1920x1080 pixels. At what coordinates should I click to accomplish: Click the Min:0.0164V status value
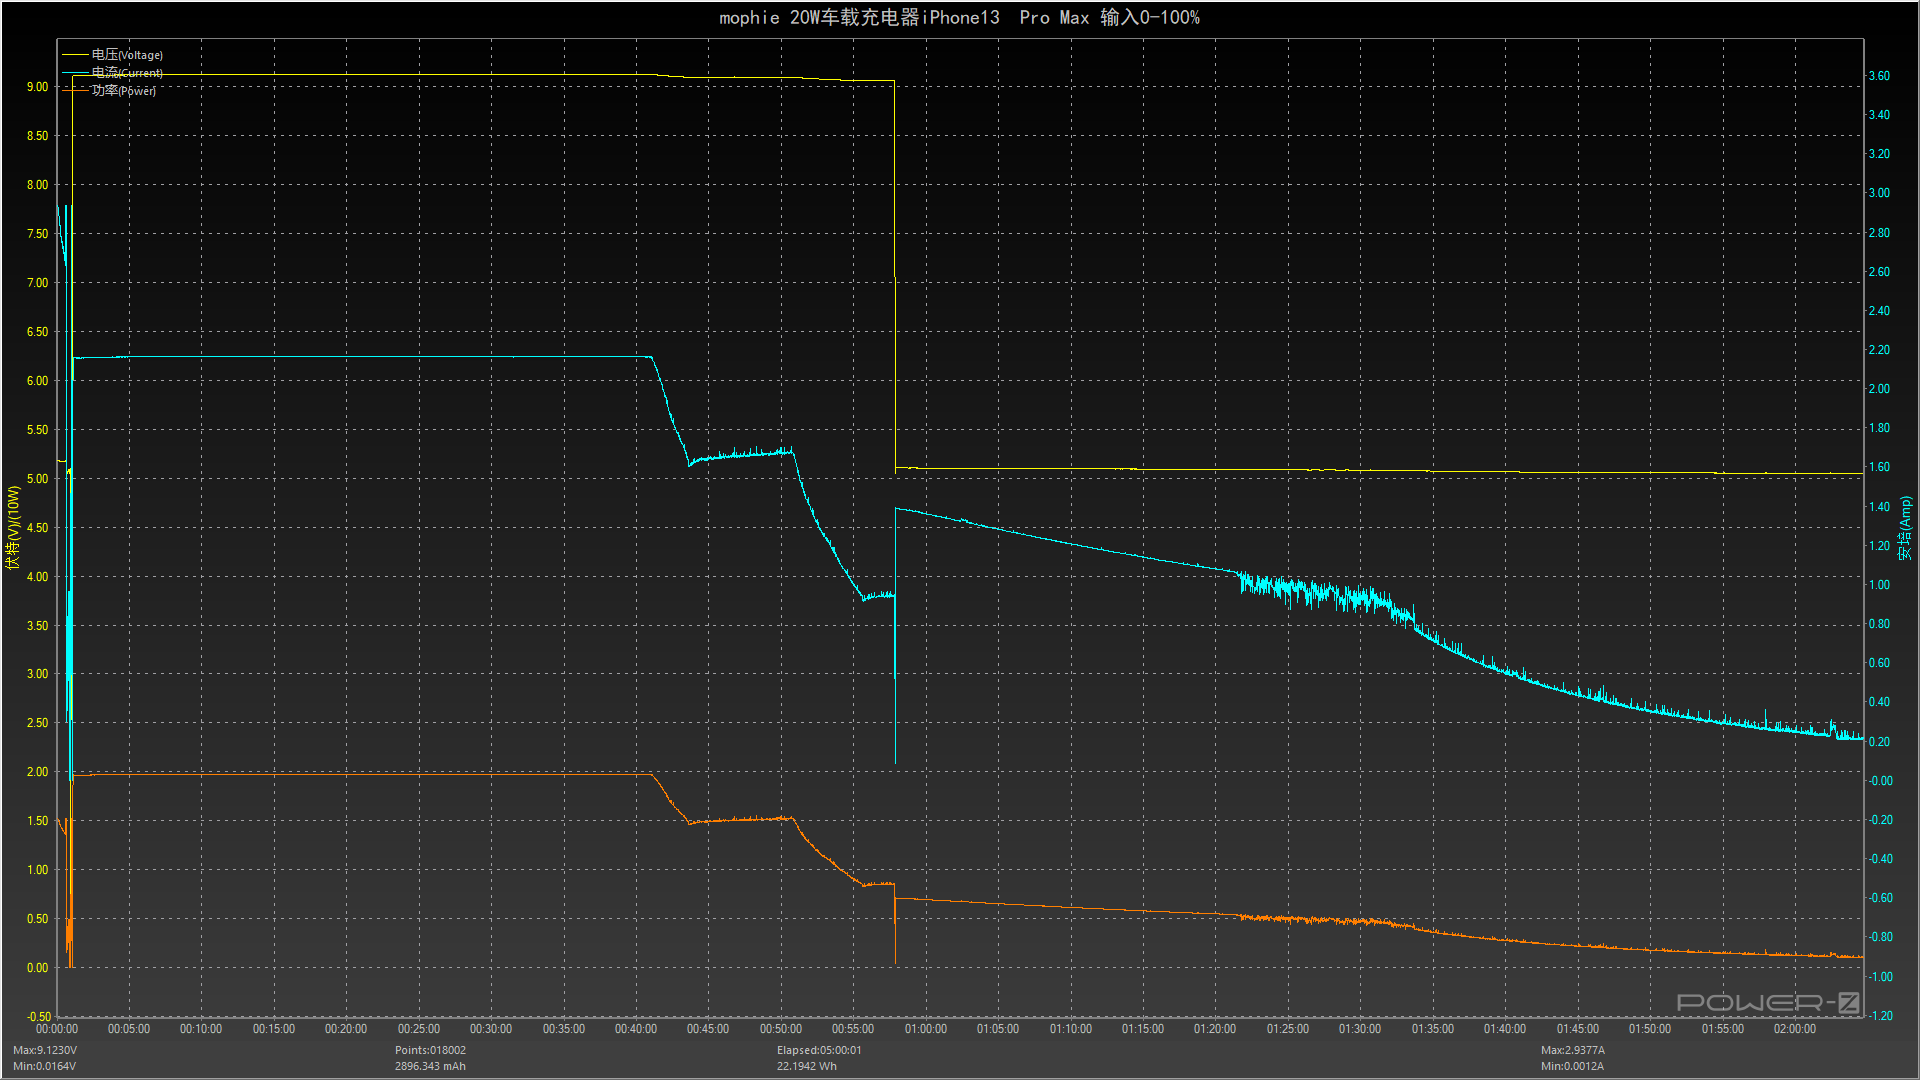coord(45,1066)
